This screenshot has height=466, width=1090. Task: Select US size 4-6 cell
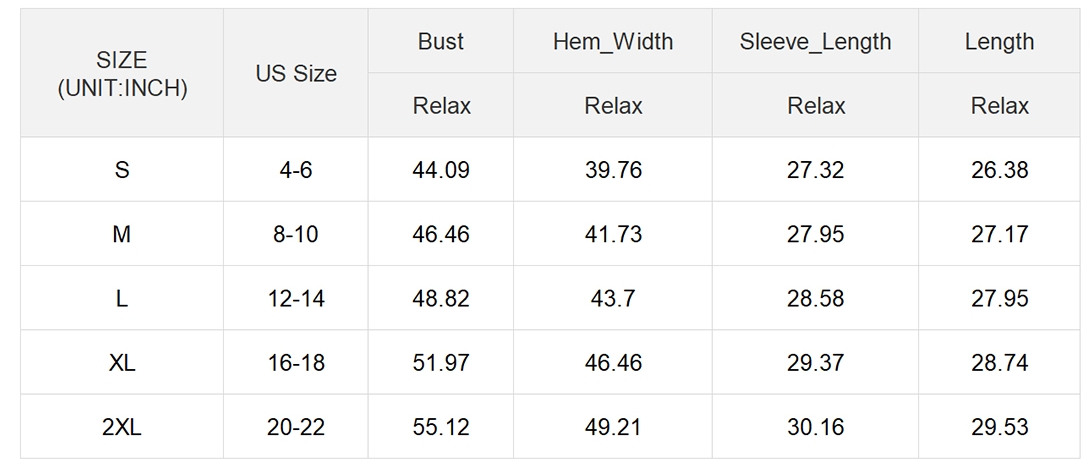tap(295, 170)
